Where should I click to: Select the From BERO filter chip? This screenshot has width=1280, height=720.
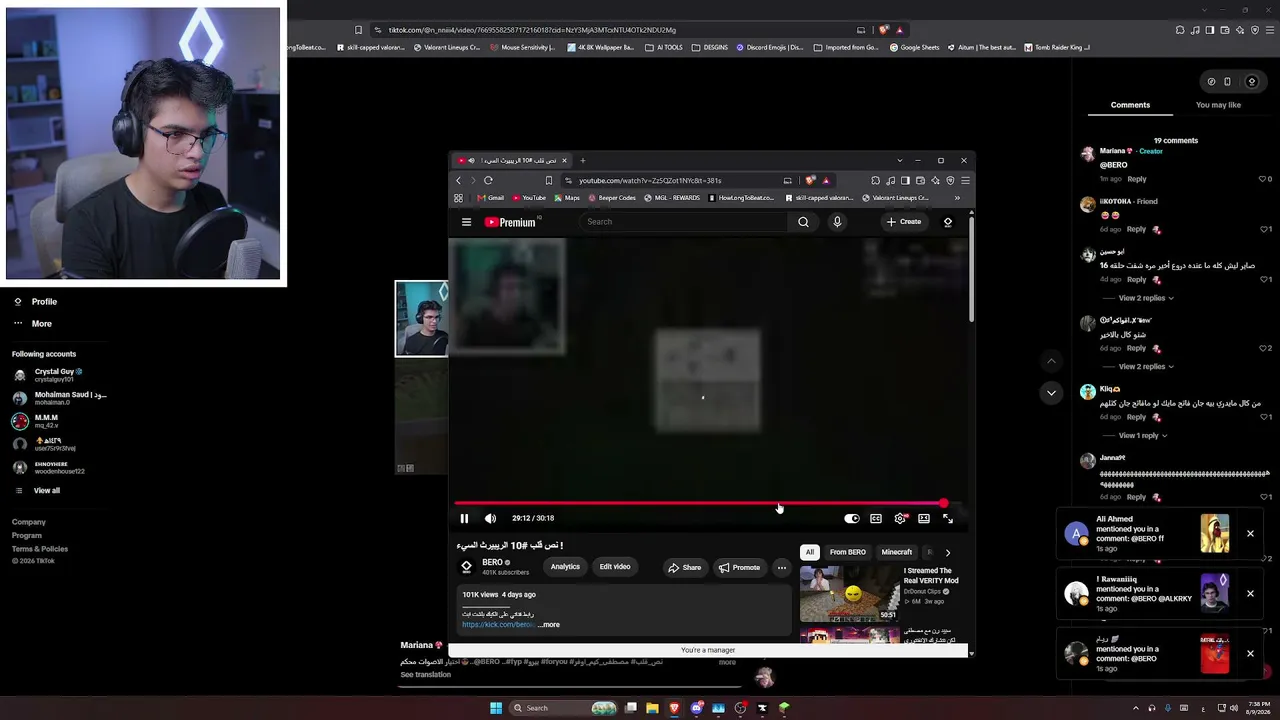pos(848,552)
